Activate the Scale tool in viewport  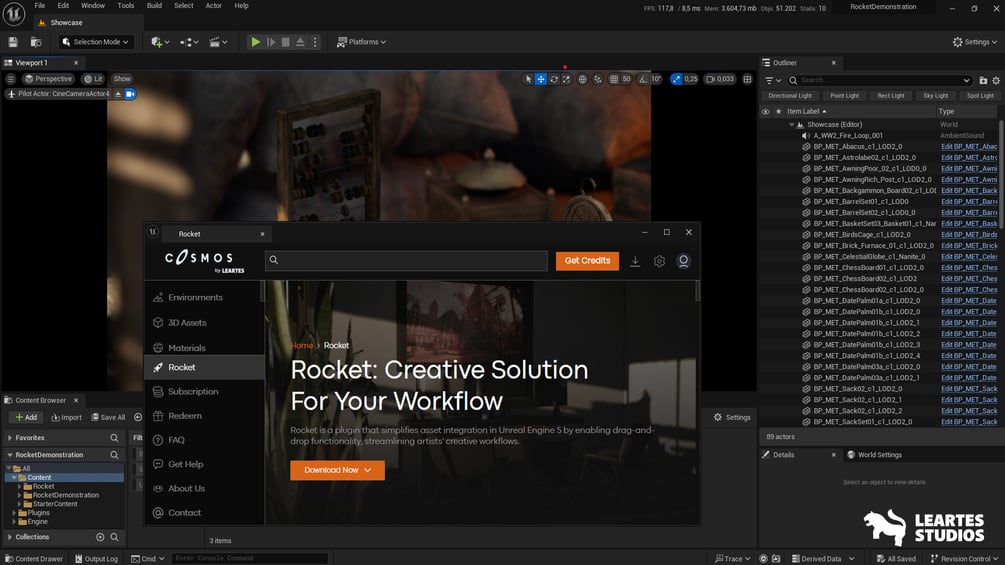click(x=566, y=79)
